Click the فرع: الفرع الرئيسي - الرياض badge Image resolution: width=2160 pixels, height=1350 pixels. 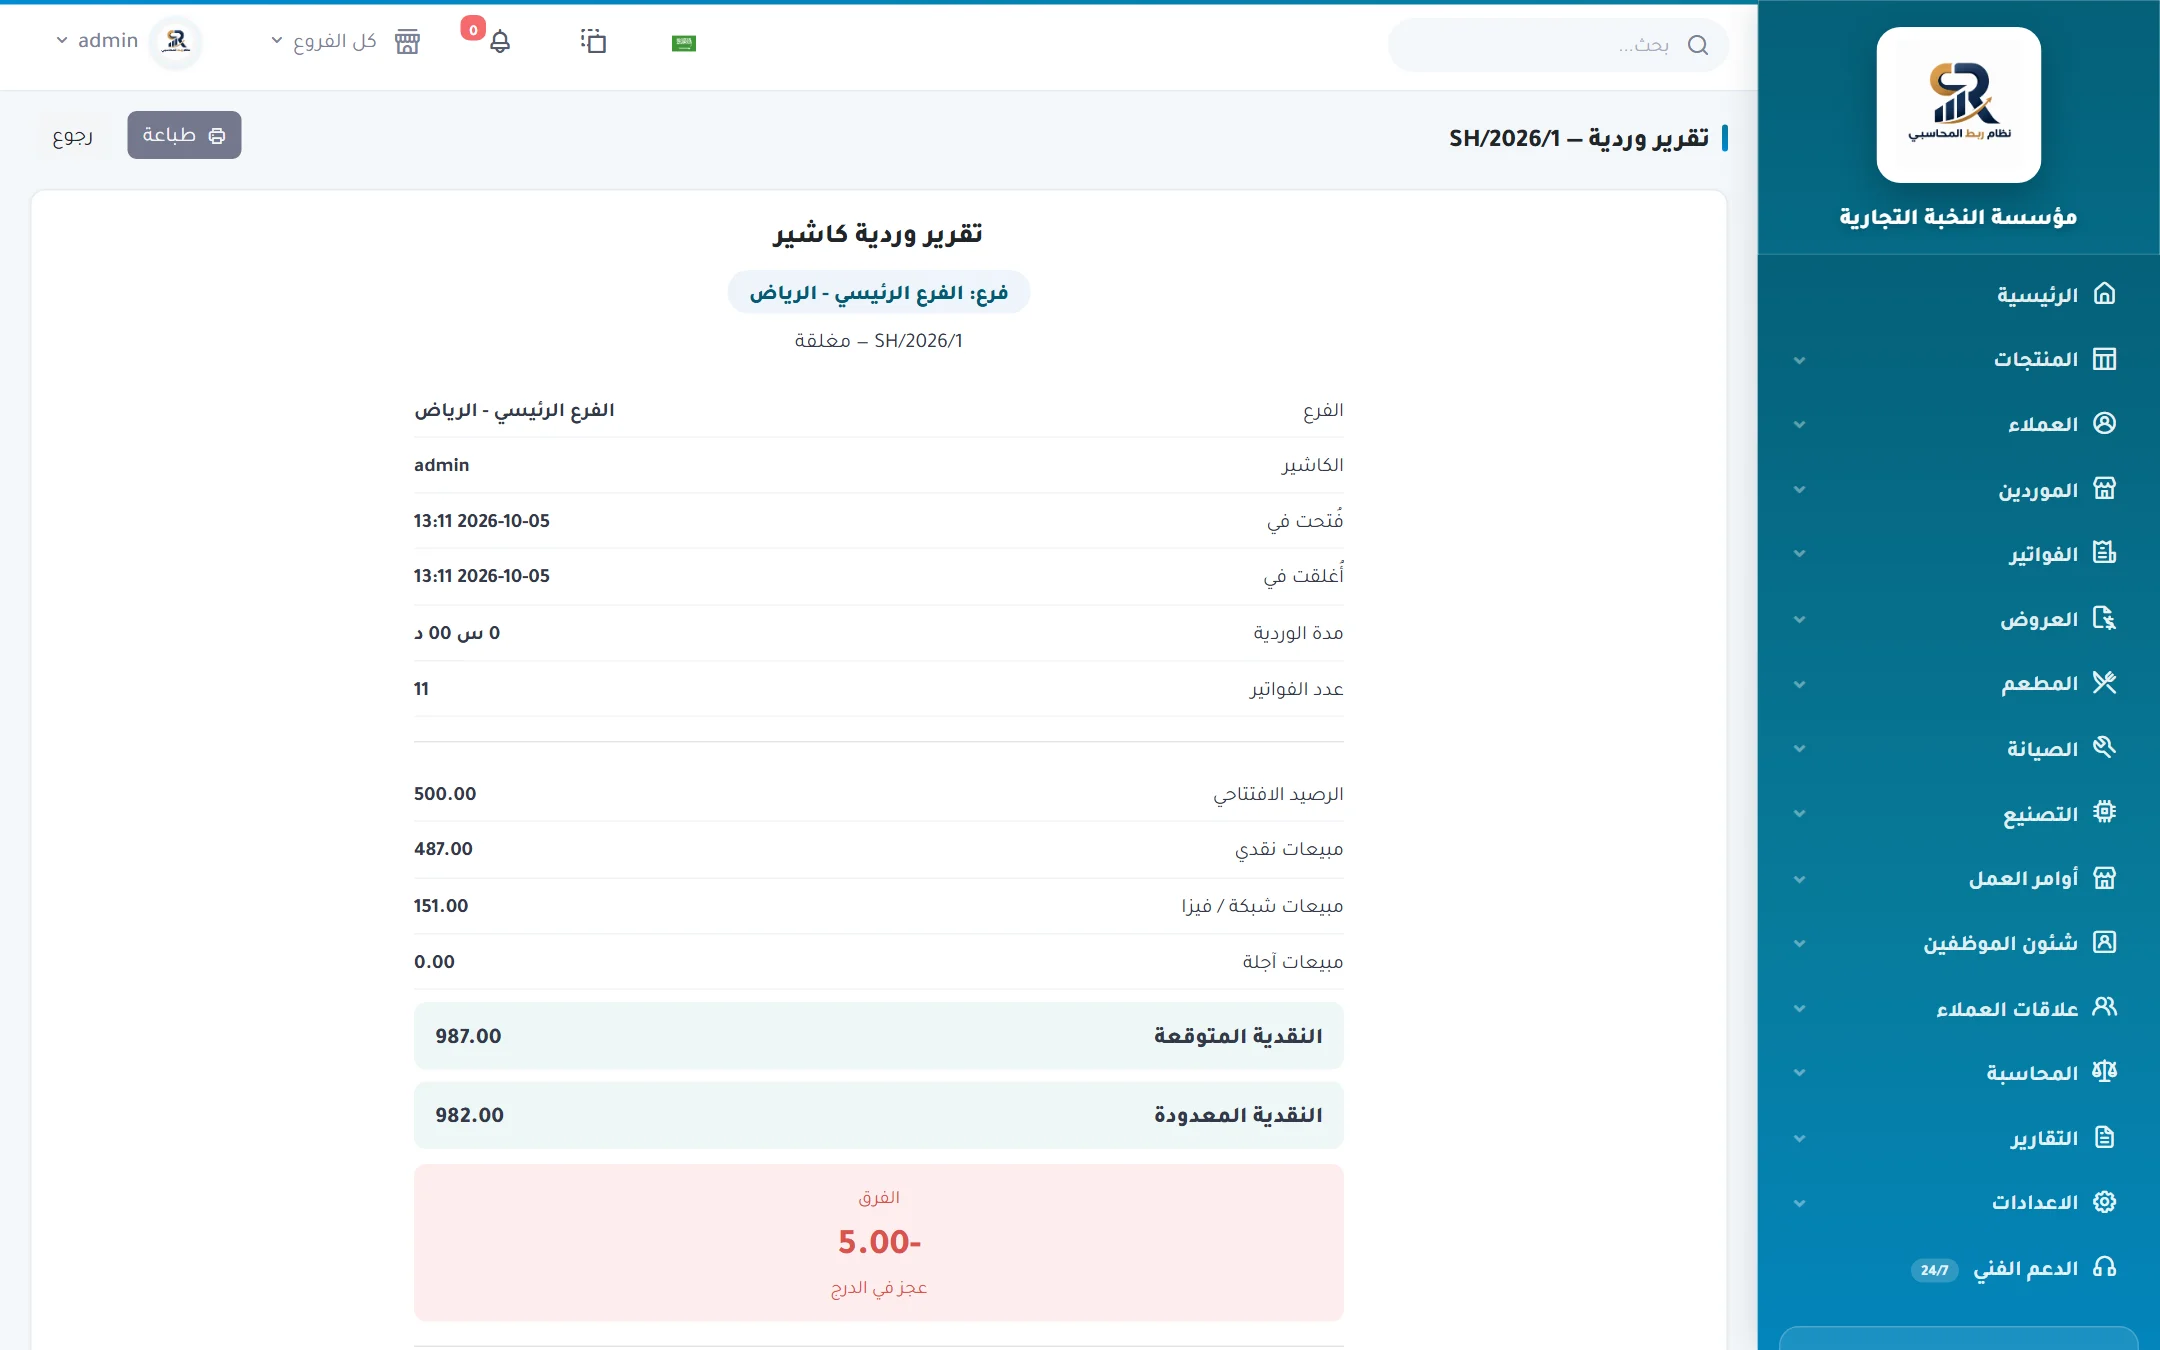pos(879,292)
